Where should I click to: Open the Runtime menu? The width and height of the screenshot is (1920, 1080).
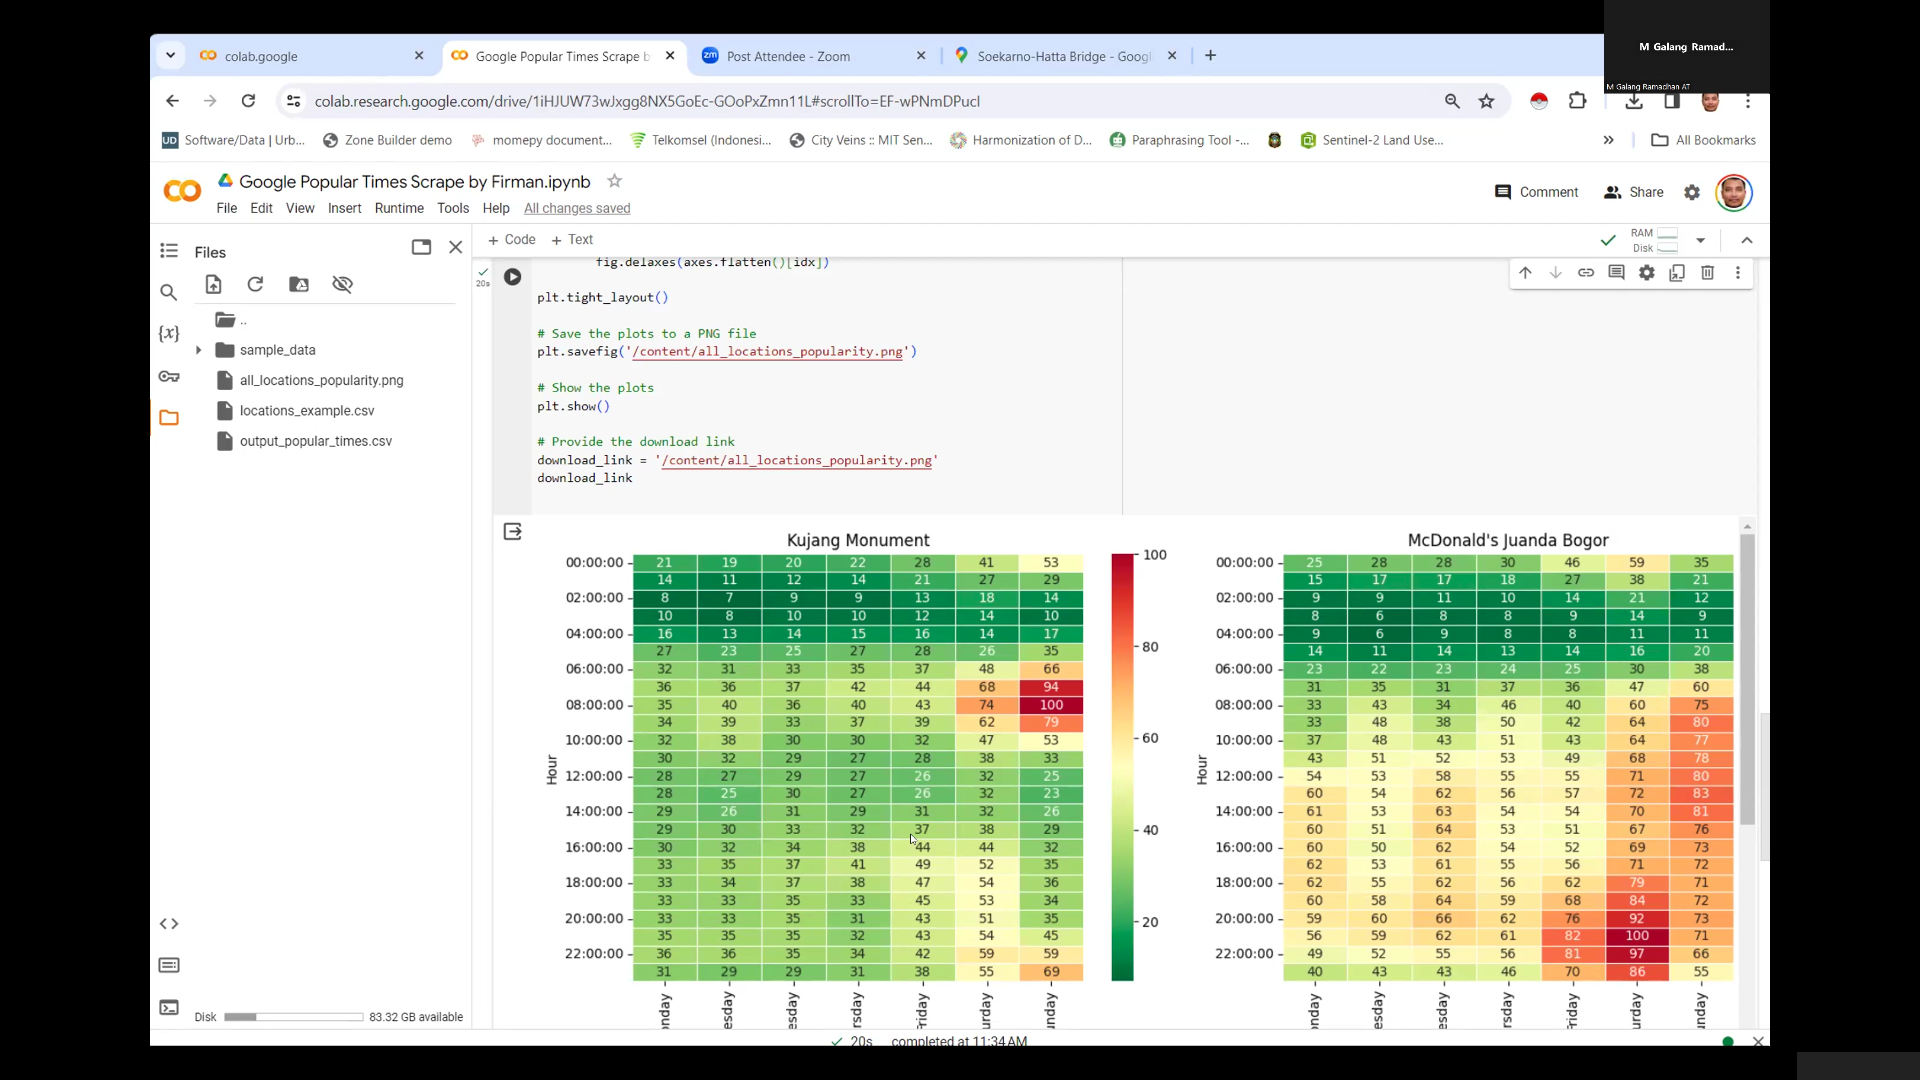pos(399,208)
